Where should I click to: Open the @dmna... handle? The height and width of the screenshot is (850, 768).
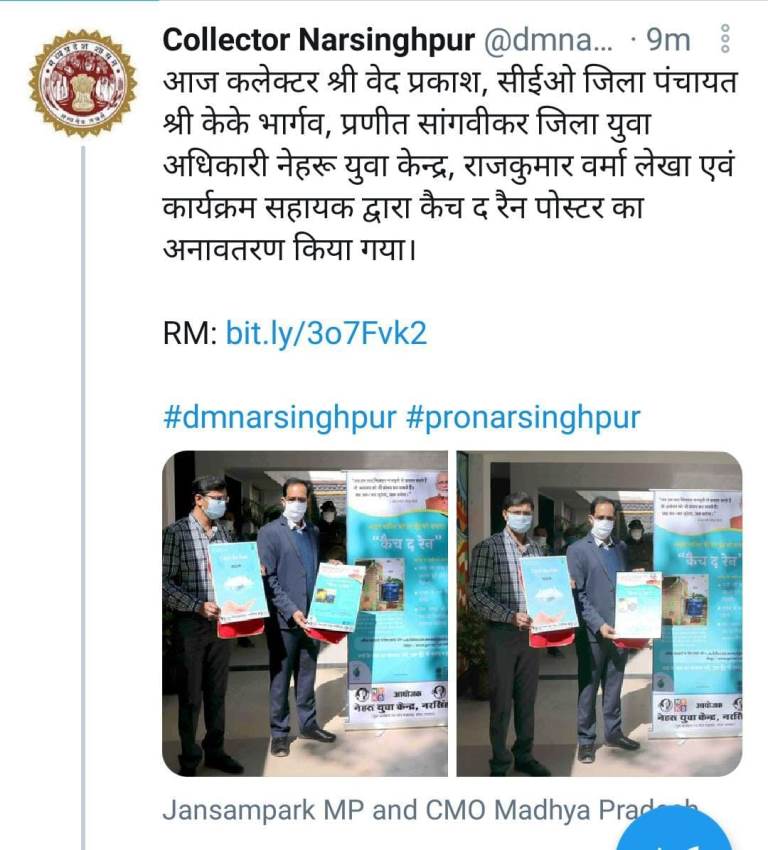coord(548,40)
